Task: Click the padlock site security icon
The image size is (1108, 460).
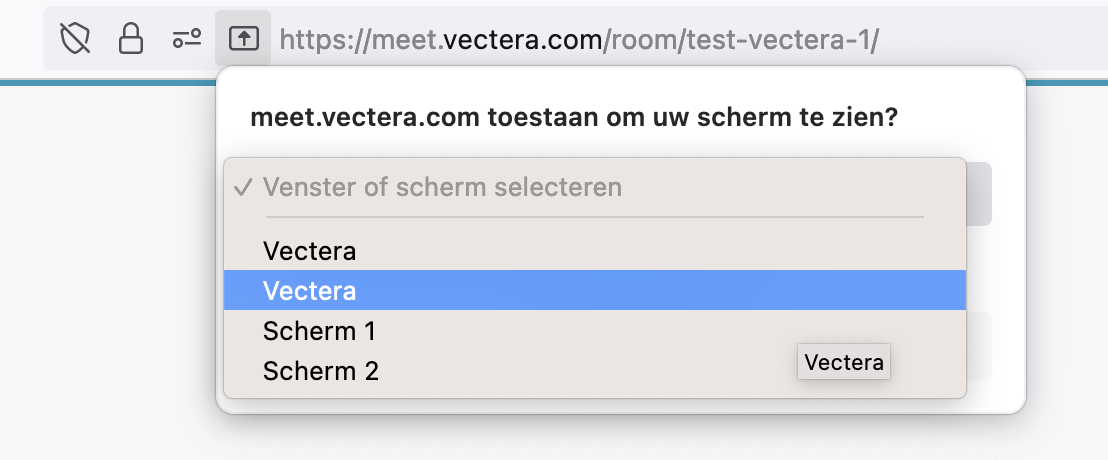Action: [x=131, y=39]
